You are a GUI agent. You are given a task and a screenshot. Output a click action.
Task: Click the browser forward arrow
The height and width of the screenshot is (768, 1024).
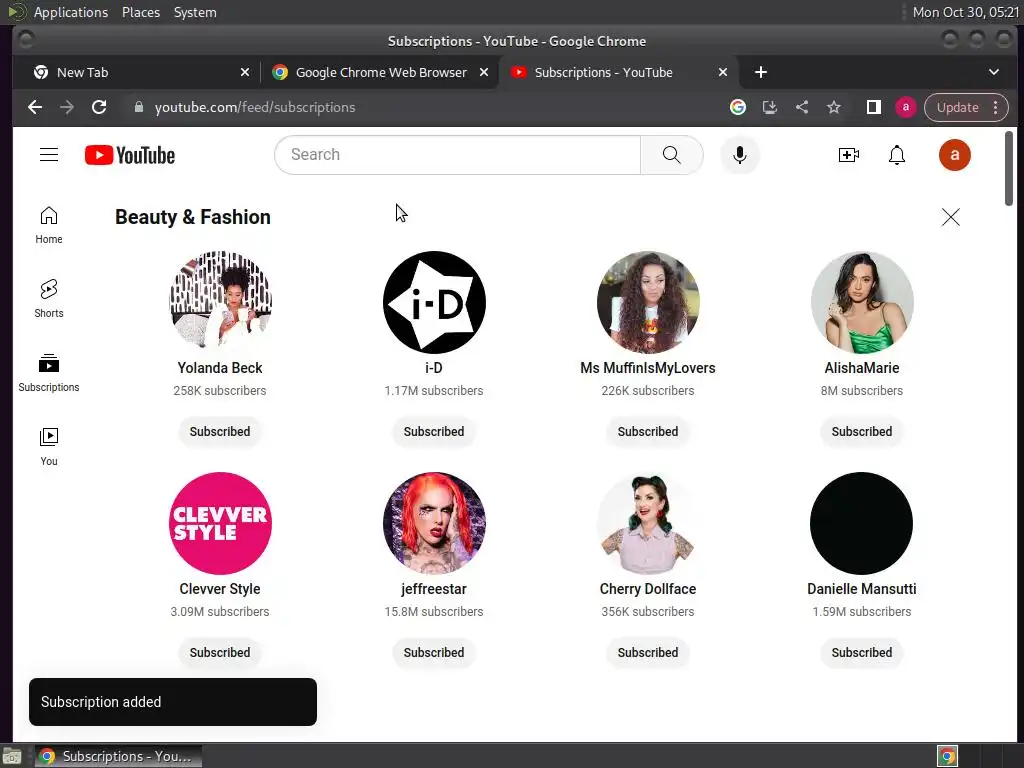tap(67, 107)
